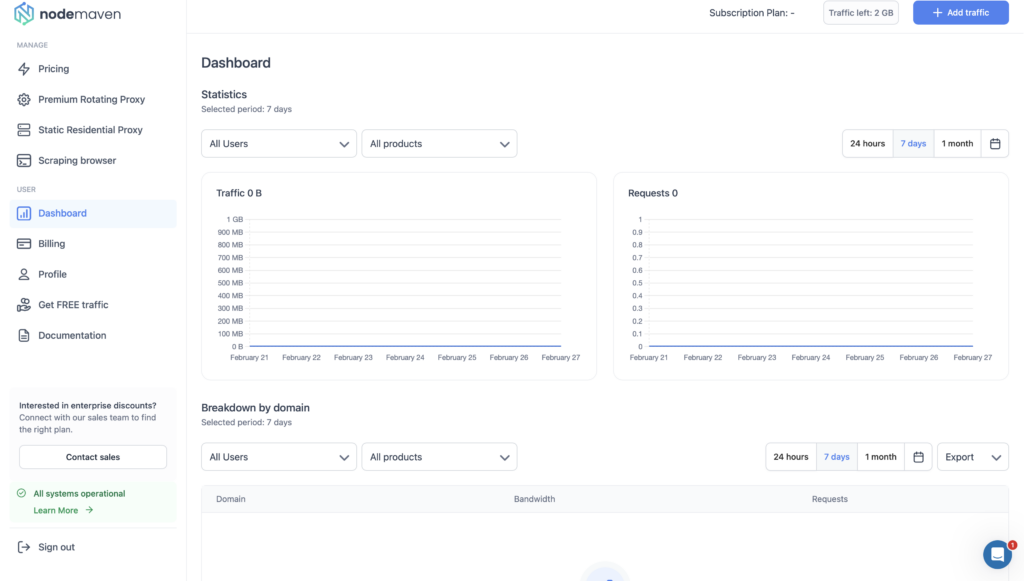Open the Profile page
Screen dimensions: 1024x581
(x=93, y=274)
